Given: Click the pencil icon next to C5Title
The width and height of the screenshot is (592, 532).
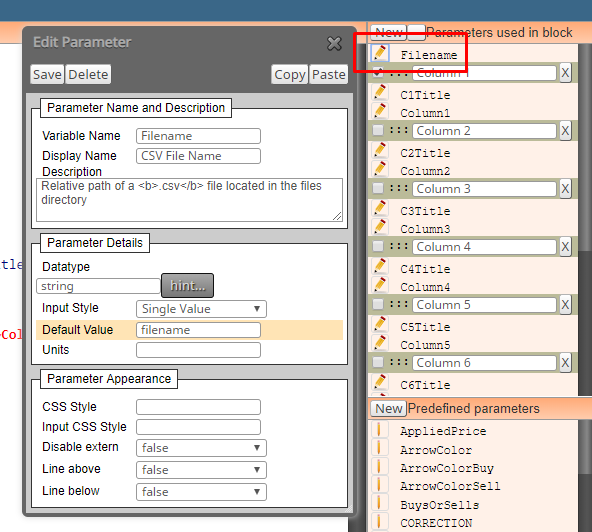Looking at the screenshot, I should pos(380,324).
